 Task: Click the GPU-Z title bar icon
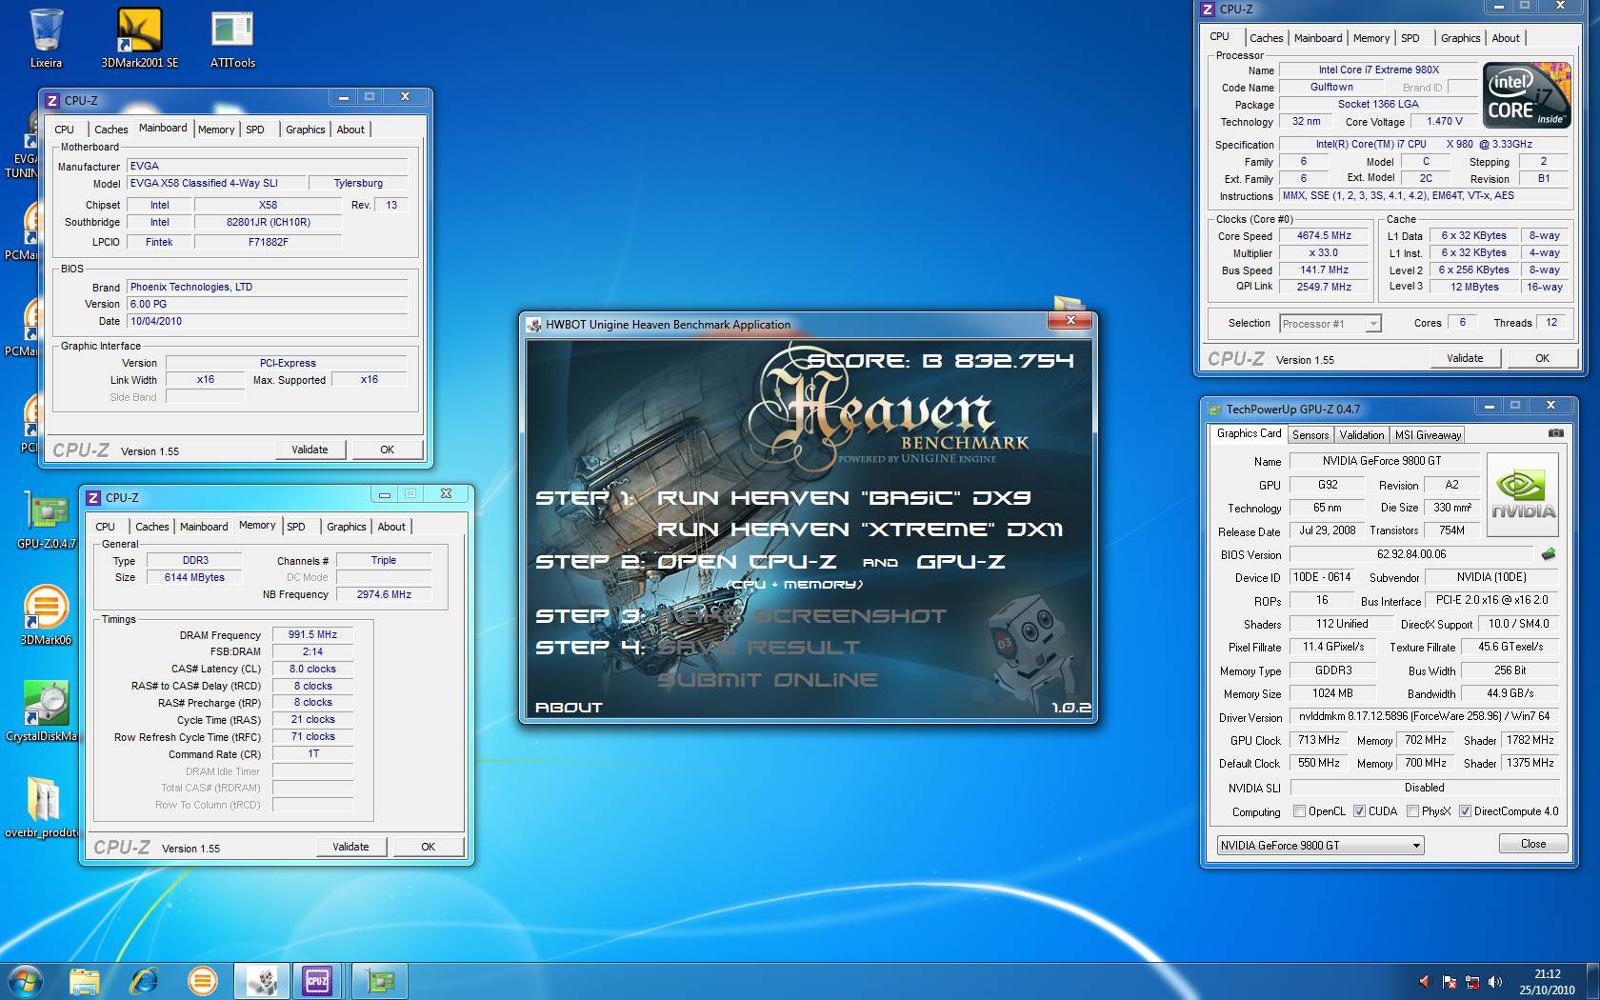pyautogui.click(x=1214, y=409)
